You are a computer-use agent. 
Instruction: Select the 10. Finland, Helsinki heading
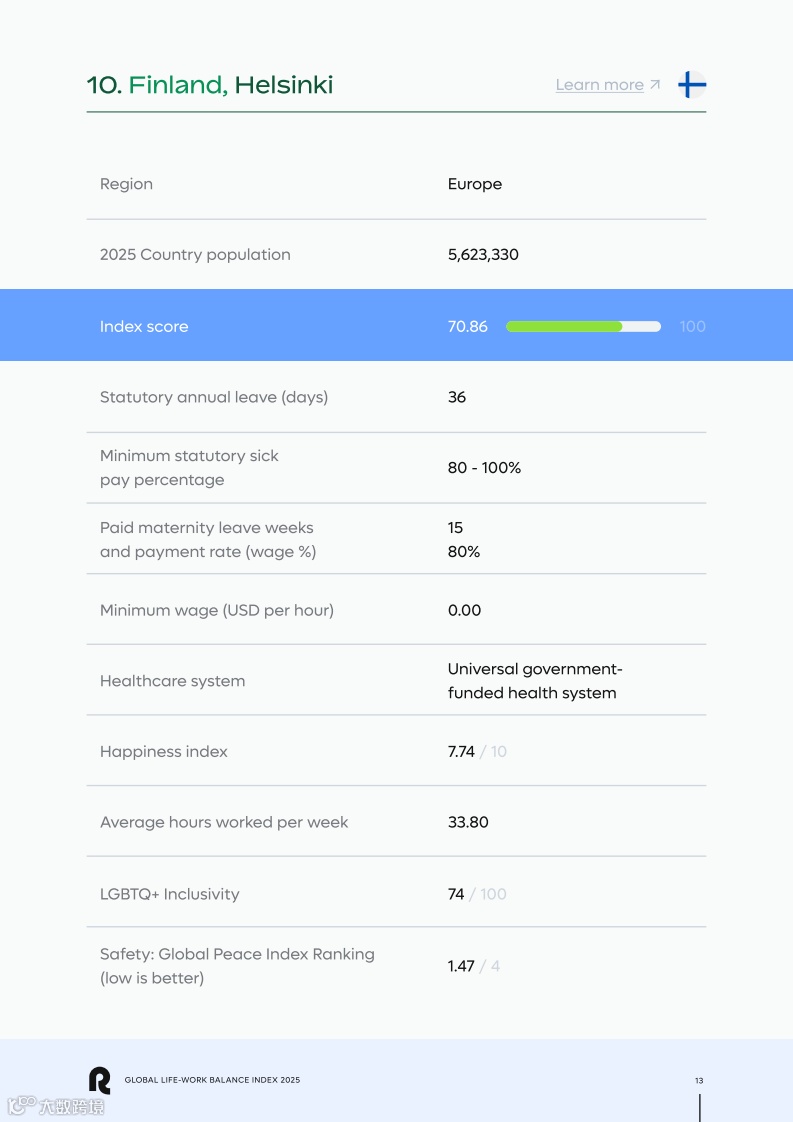pyautogui.click(x=210, y=85)
